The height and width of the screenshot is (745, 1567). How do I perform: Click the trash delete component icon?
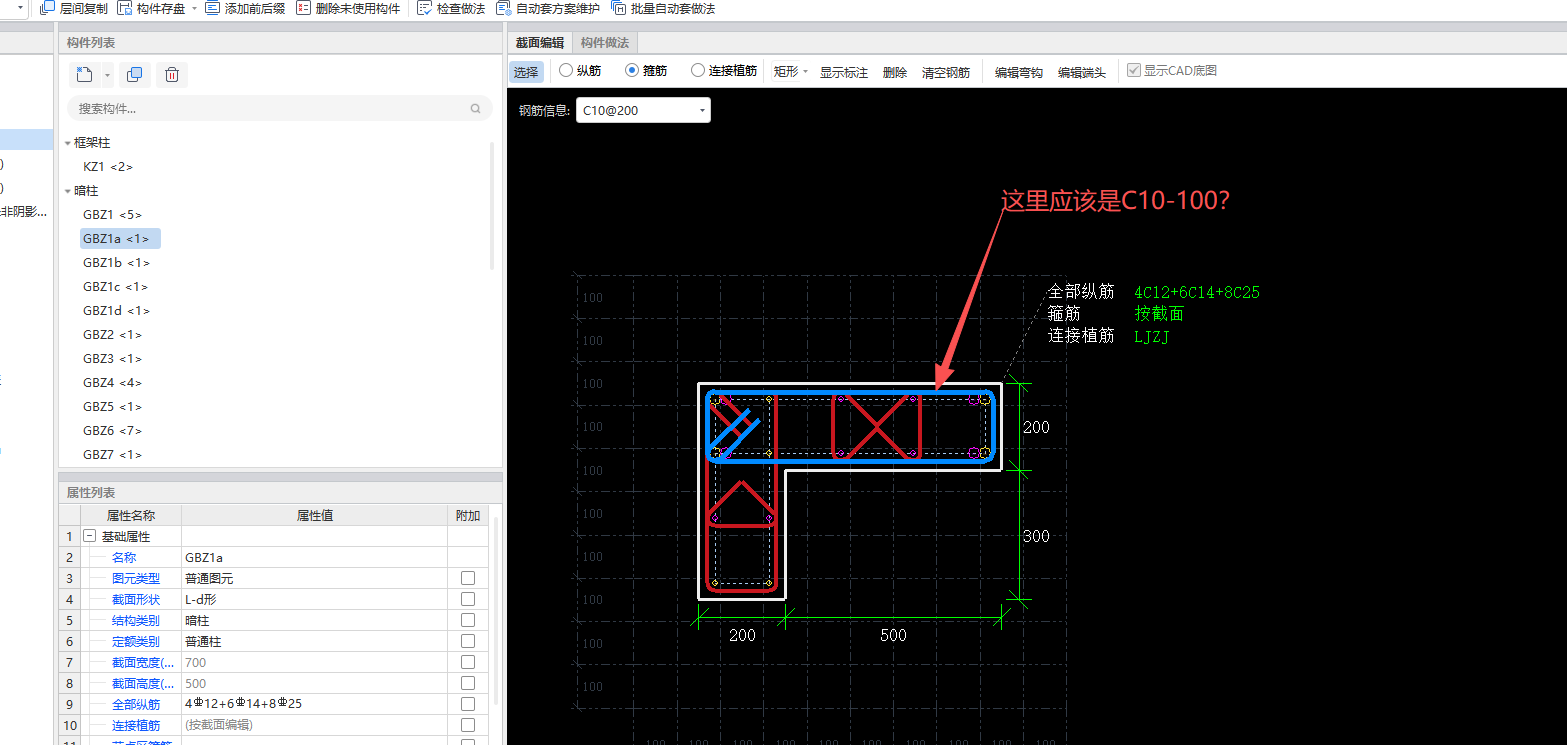tap(172, 74)
